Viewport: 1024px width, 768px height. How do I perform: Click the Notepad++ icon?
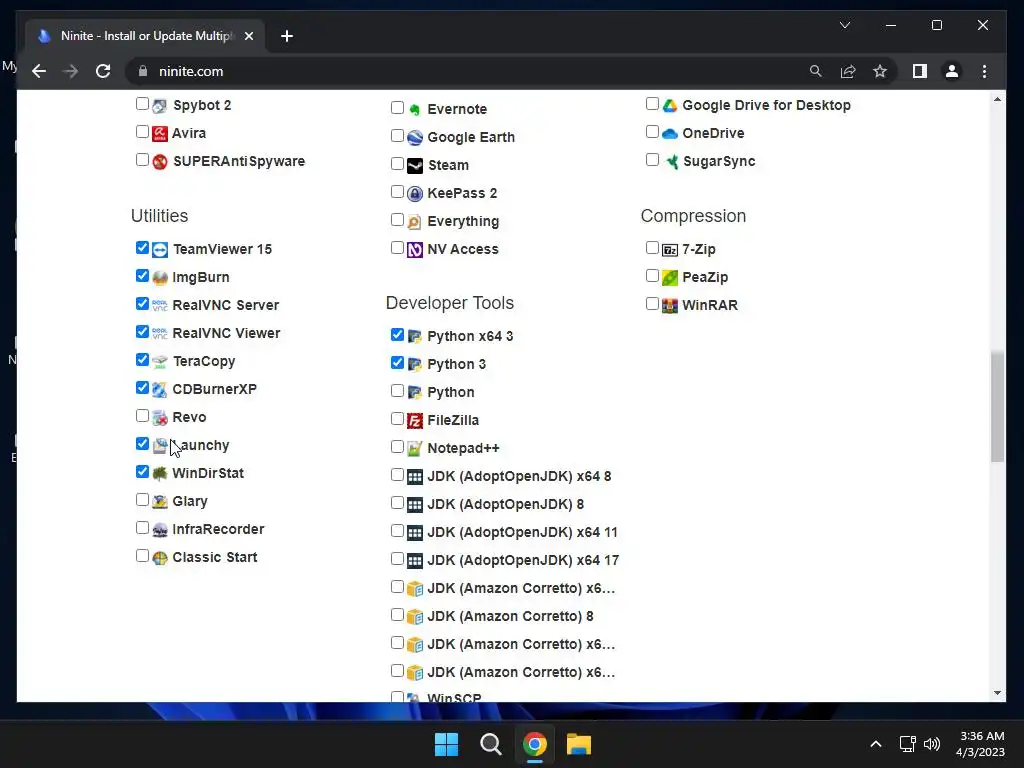(x=415, y=449)
